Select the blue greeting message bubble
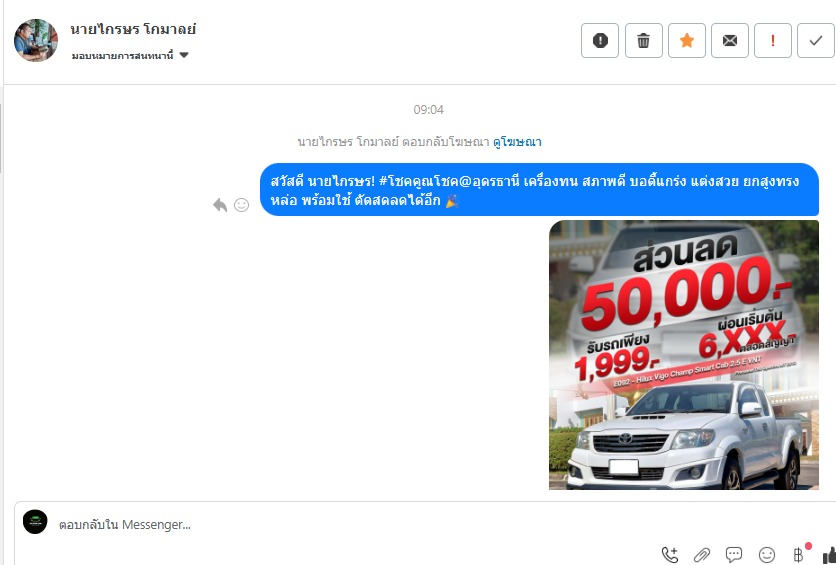This screenshot has height=565, width=836. coord(540,190)
